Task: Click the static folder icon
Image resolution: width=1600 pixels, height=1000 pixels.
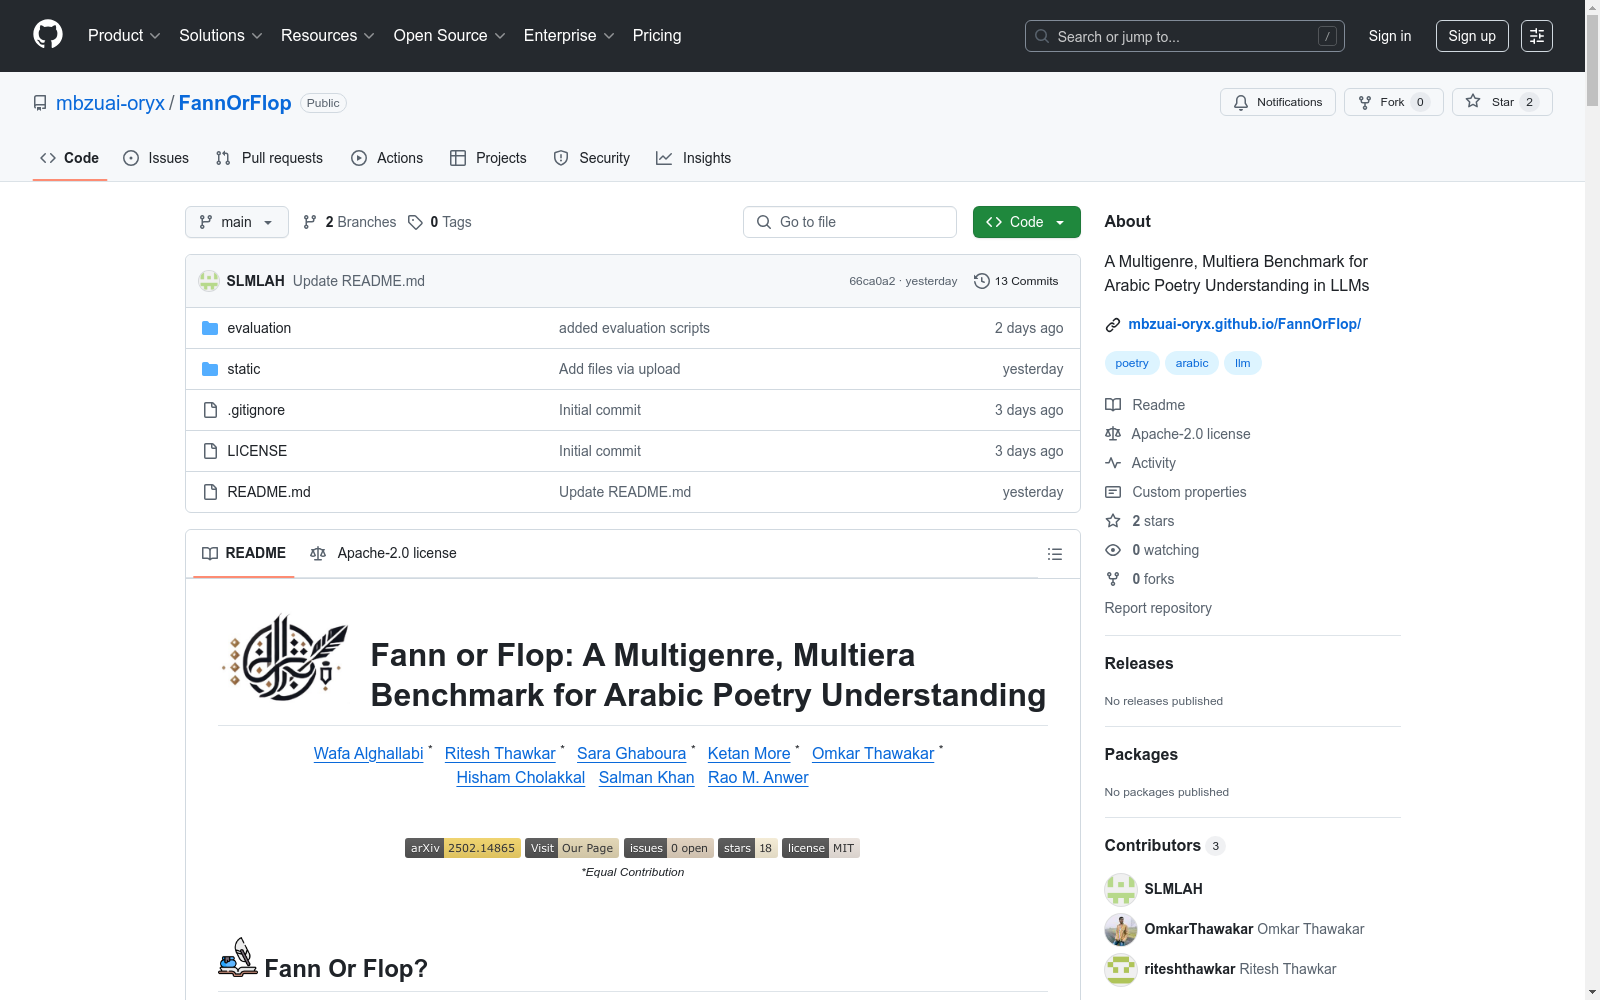Action: (210, 369)
